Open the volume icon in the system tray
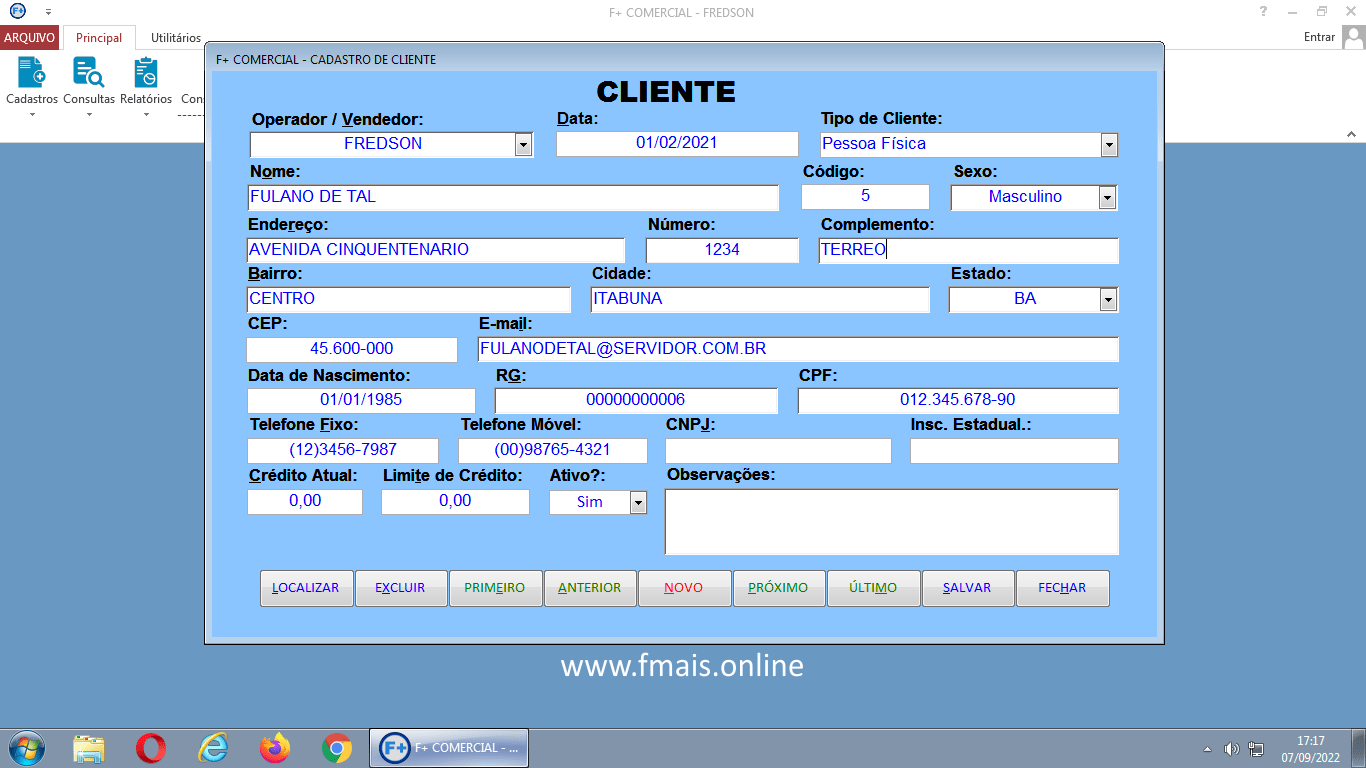 click(1232, 747)
